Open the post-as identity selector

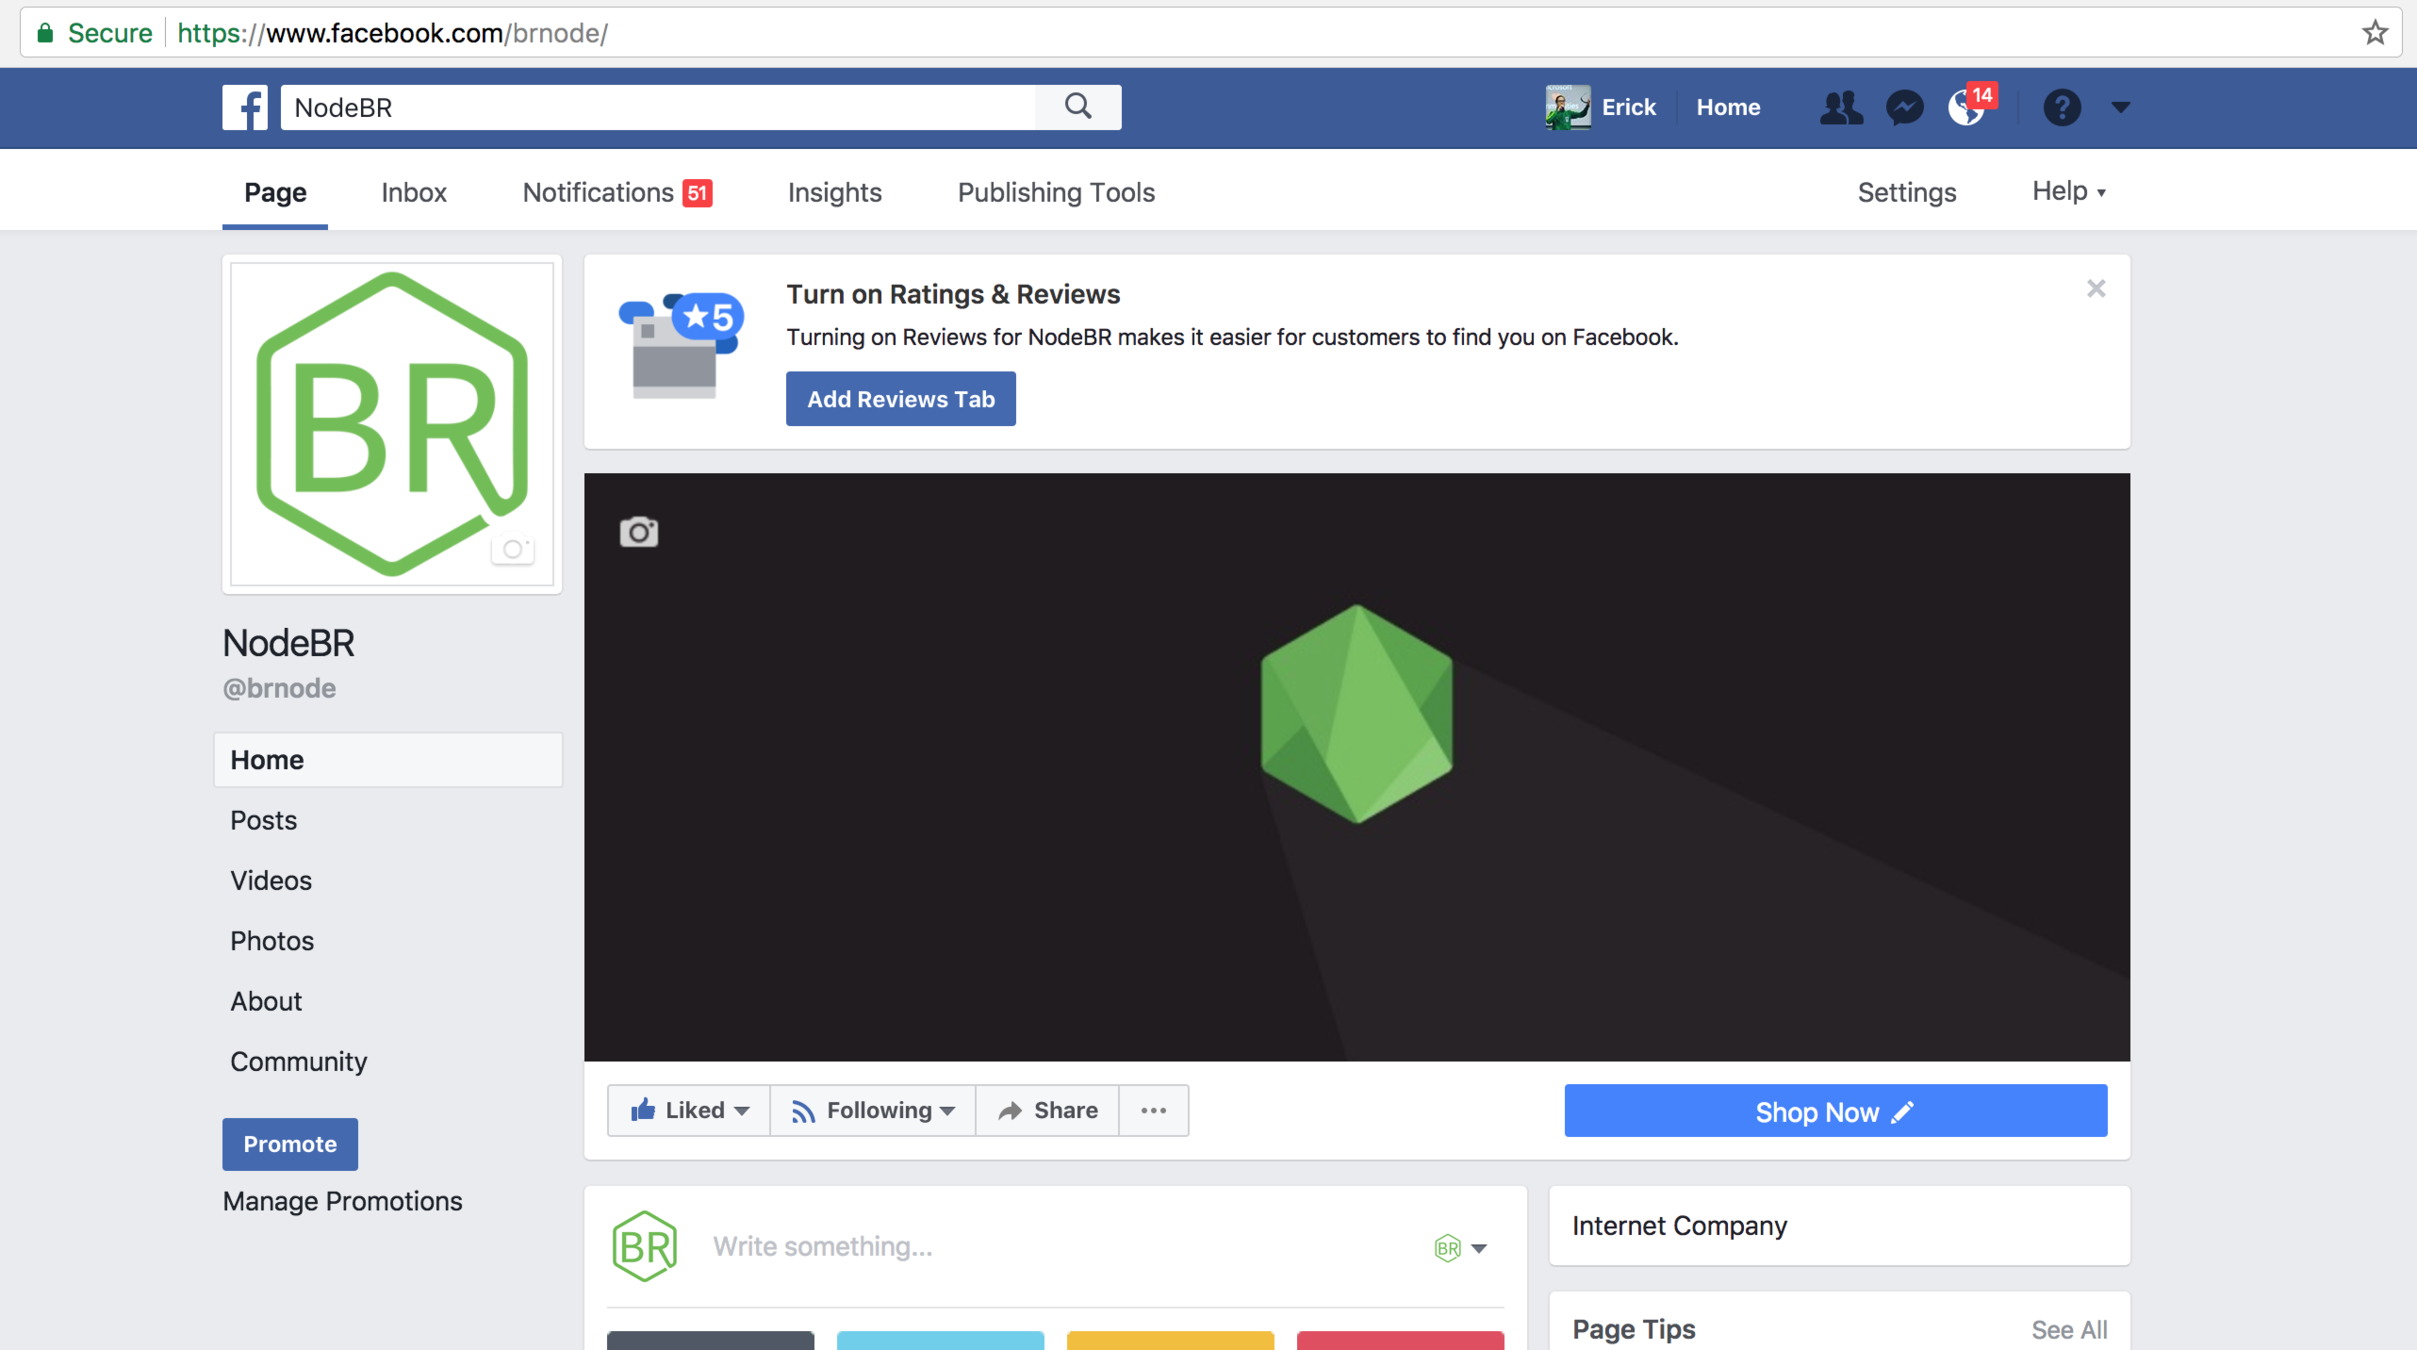(x=1460, y=1247)
